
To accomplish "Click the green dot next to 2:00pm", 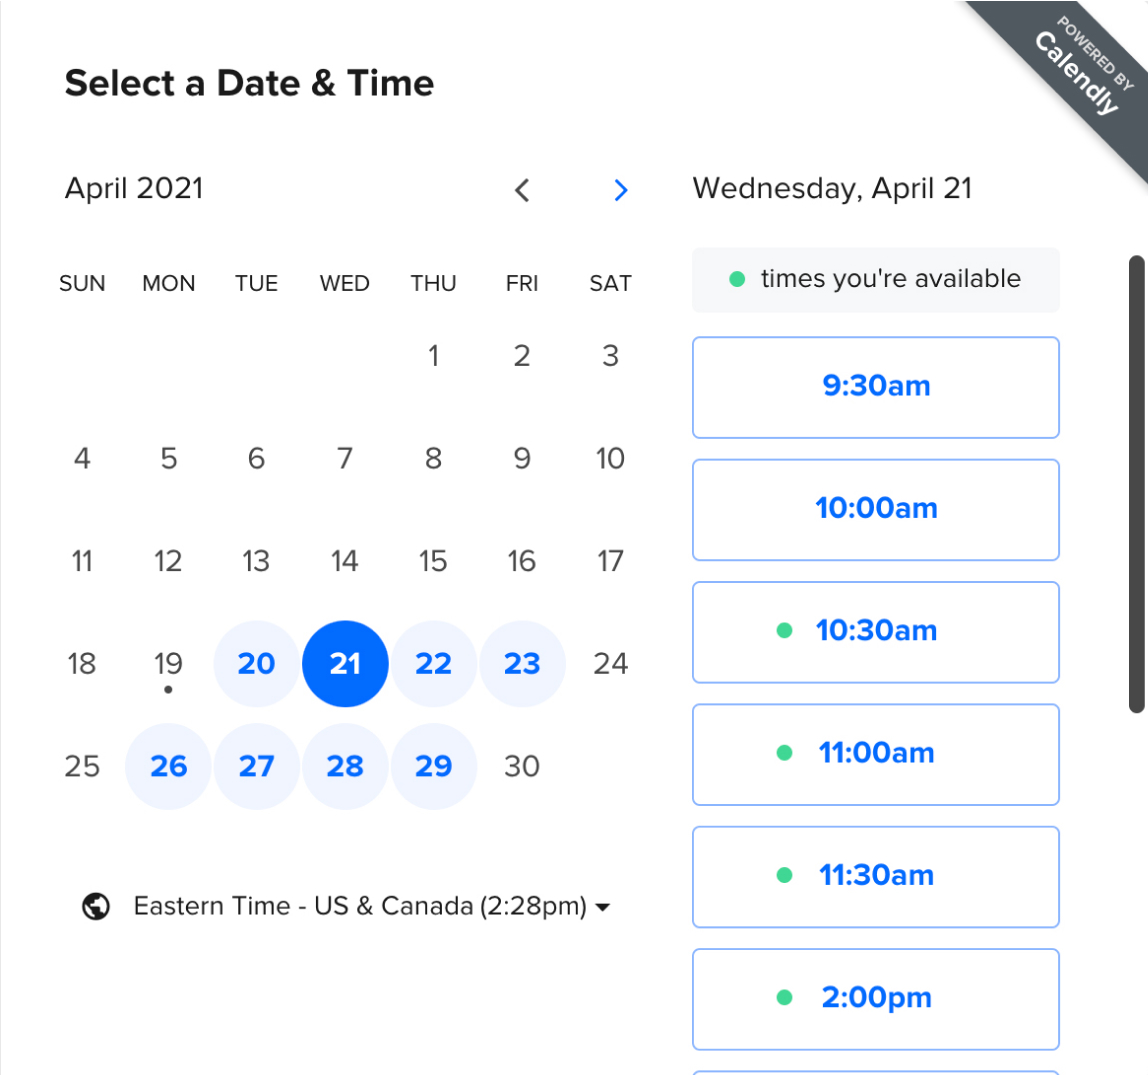I will point(786,998).
